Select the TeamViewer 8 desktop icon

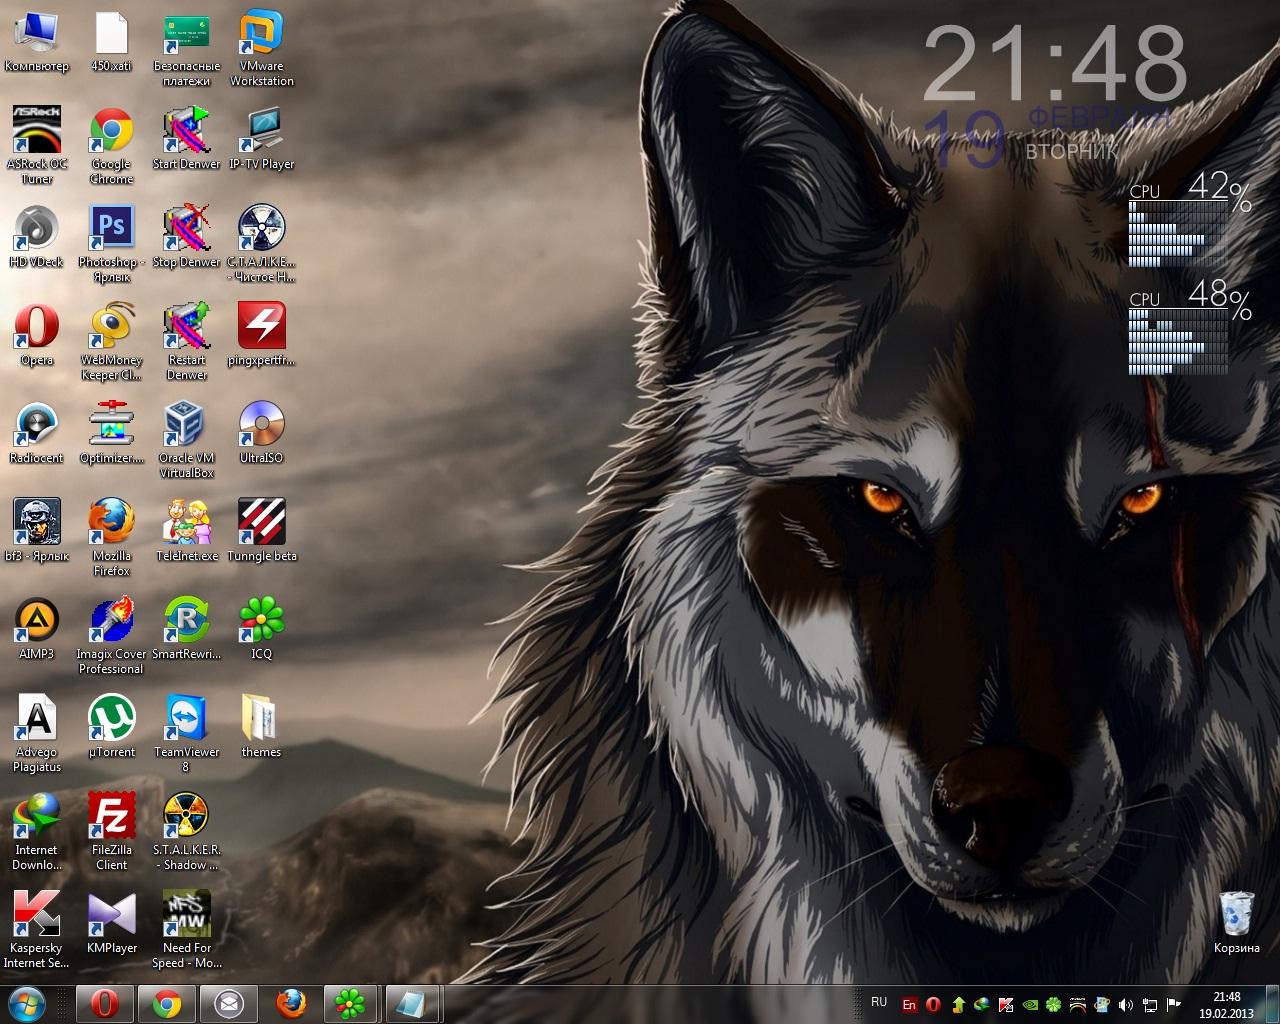tap(186, 719)
